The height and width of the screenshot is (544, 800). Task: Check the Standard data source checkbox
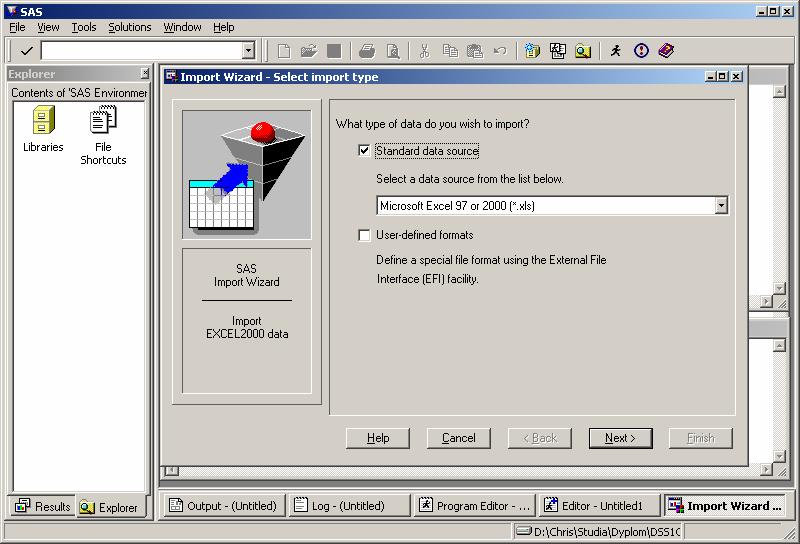click(x=364, y=151)
